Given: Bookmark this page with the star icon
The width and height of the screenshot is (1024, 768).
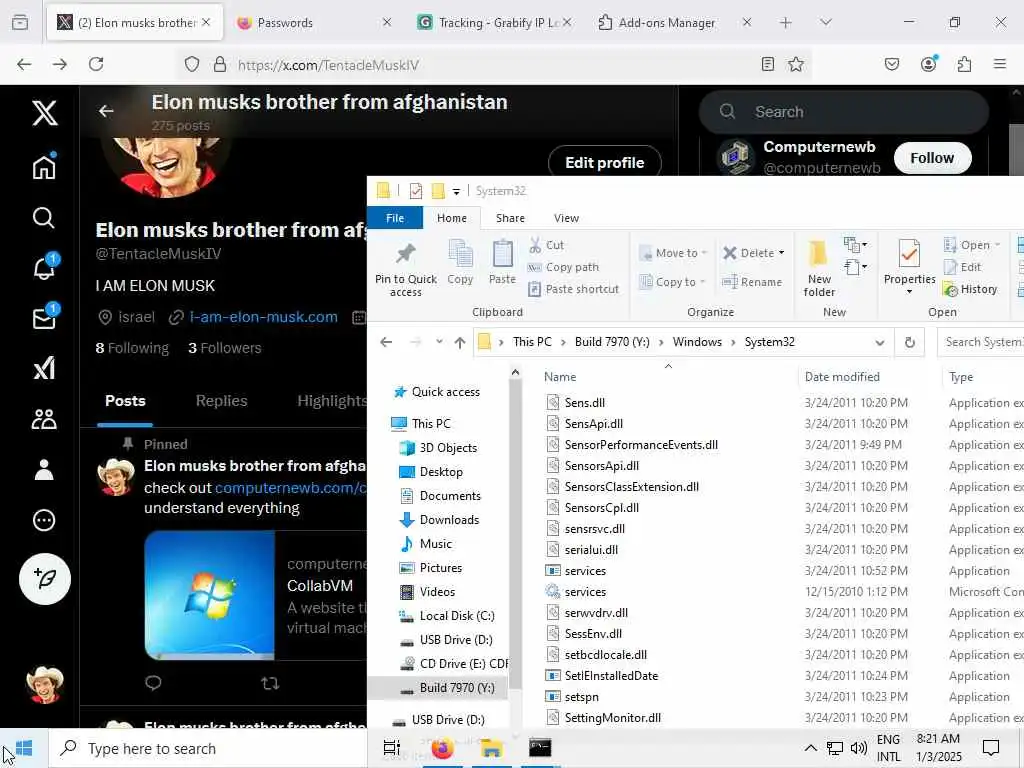Looking at the screenshot, I should coord(795,64).
